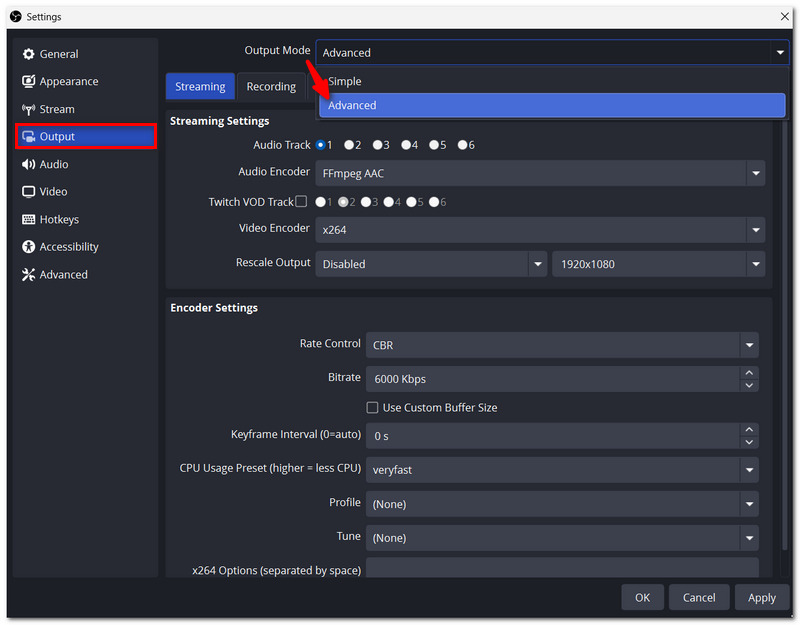Open the Audio Encoder dropdown
This screenshot has width=800, height=625.
pos(540,173)
